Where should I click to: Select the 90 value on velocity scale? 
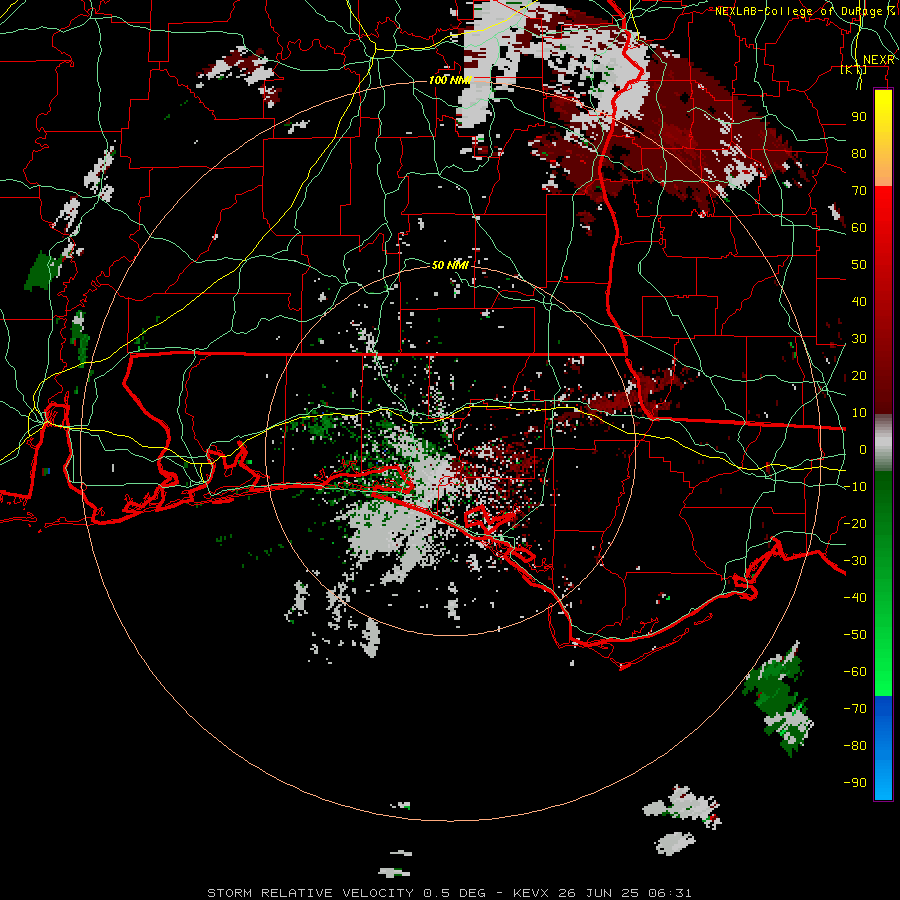(x=859, y=117)
